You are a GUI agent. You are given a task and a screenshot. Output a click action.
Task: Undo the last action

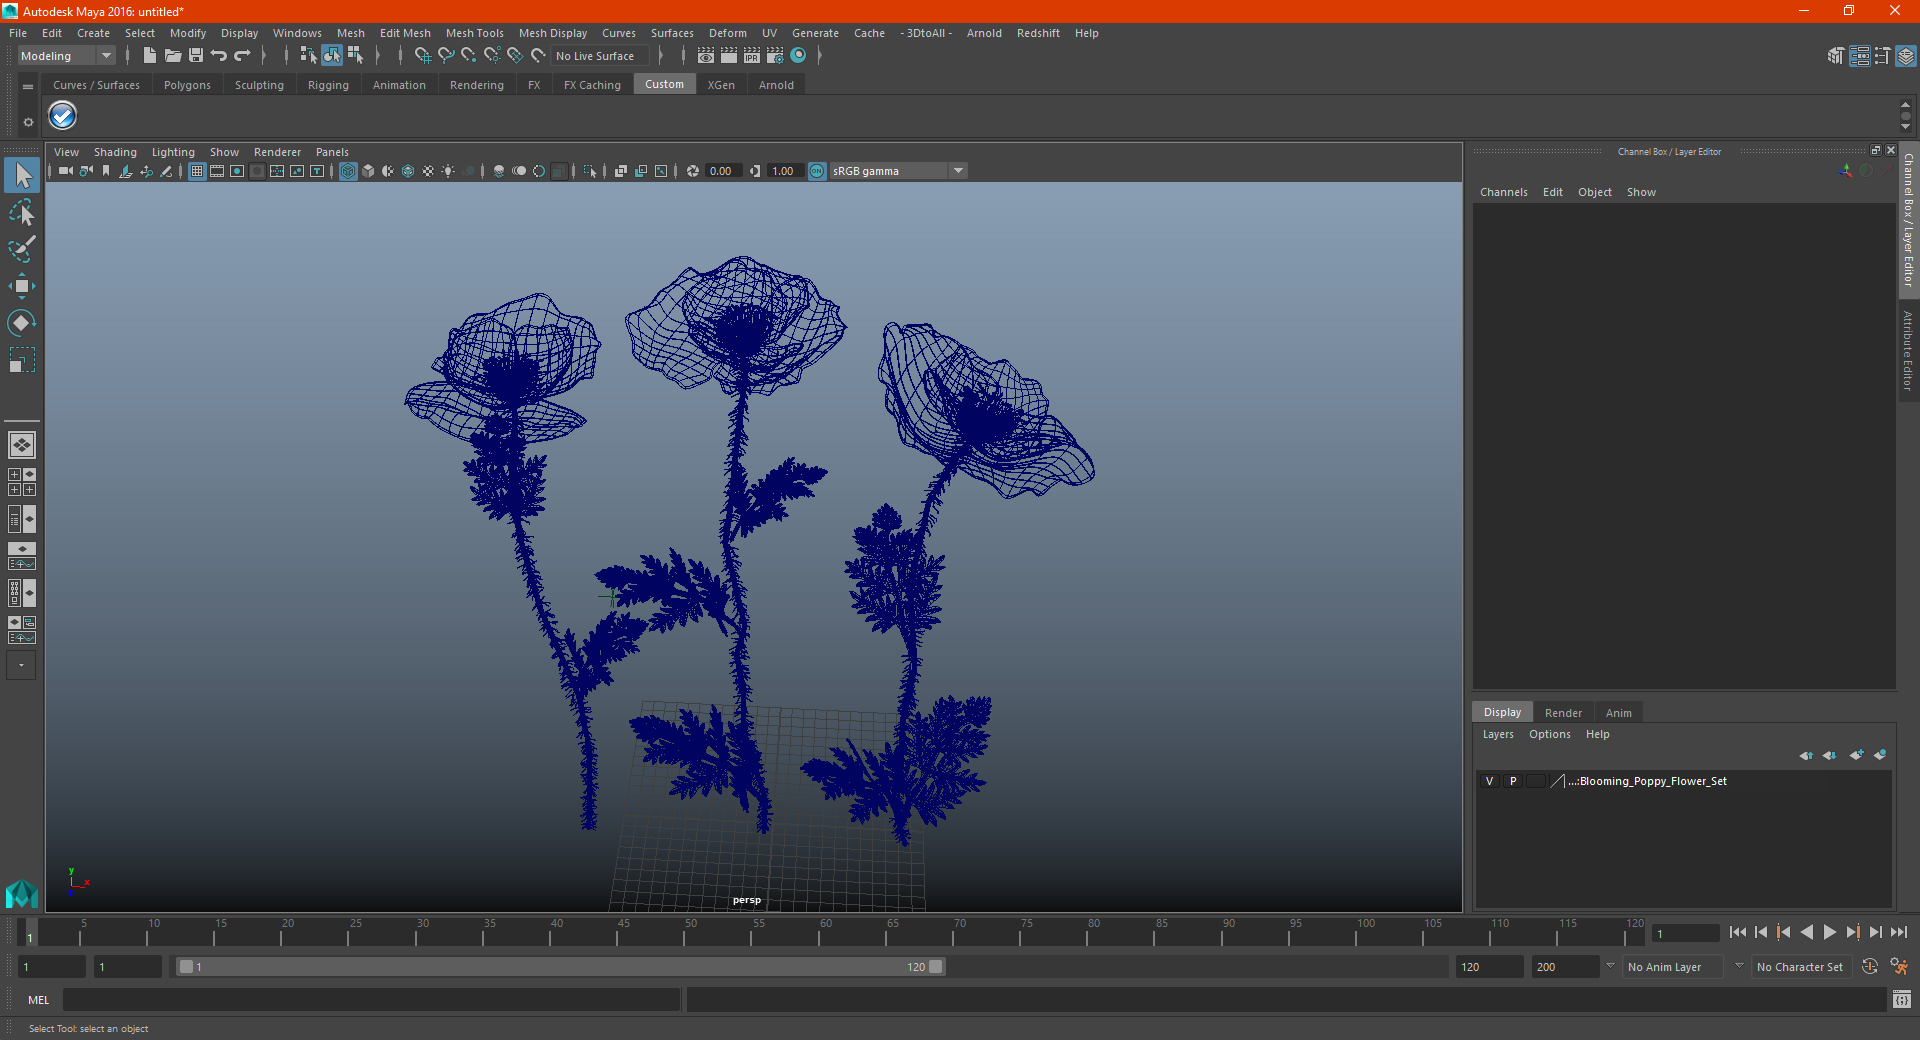tap(219, 56)
